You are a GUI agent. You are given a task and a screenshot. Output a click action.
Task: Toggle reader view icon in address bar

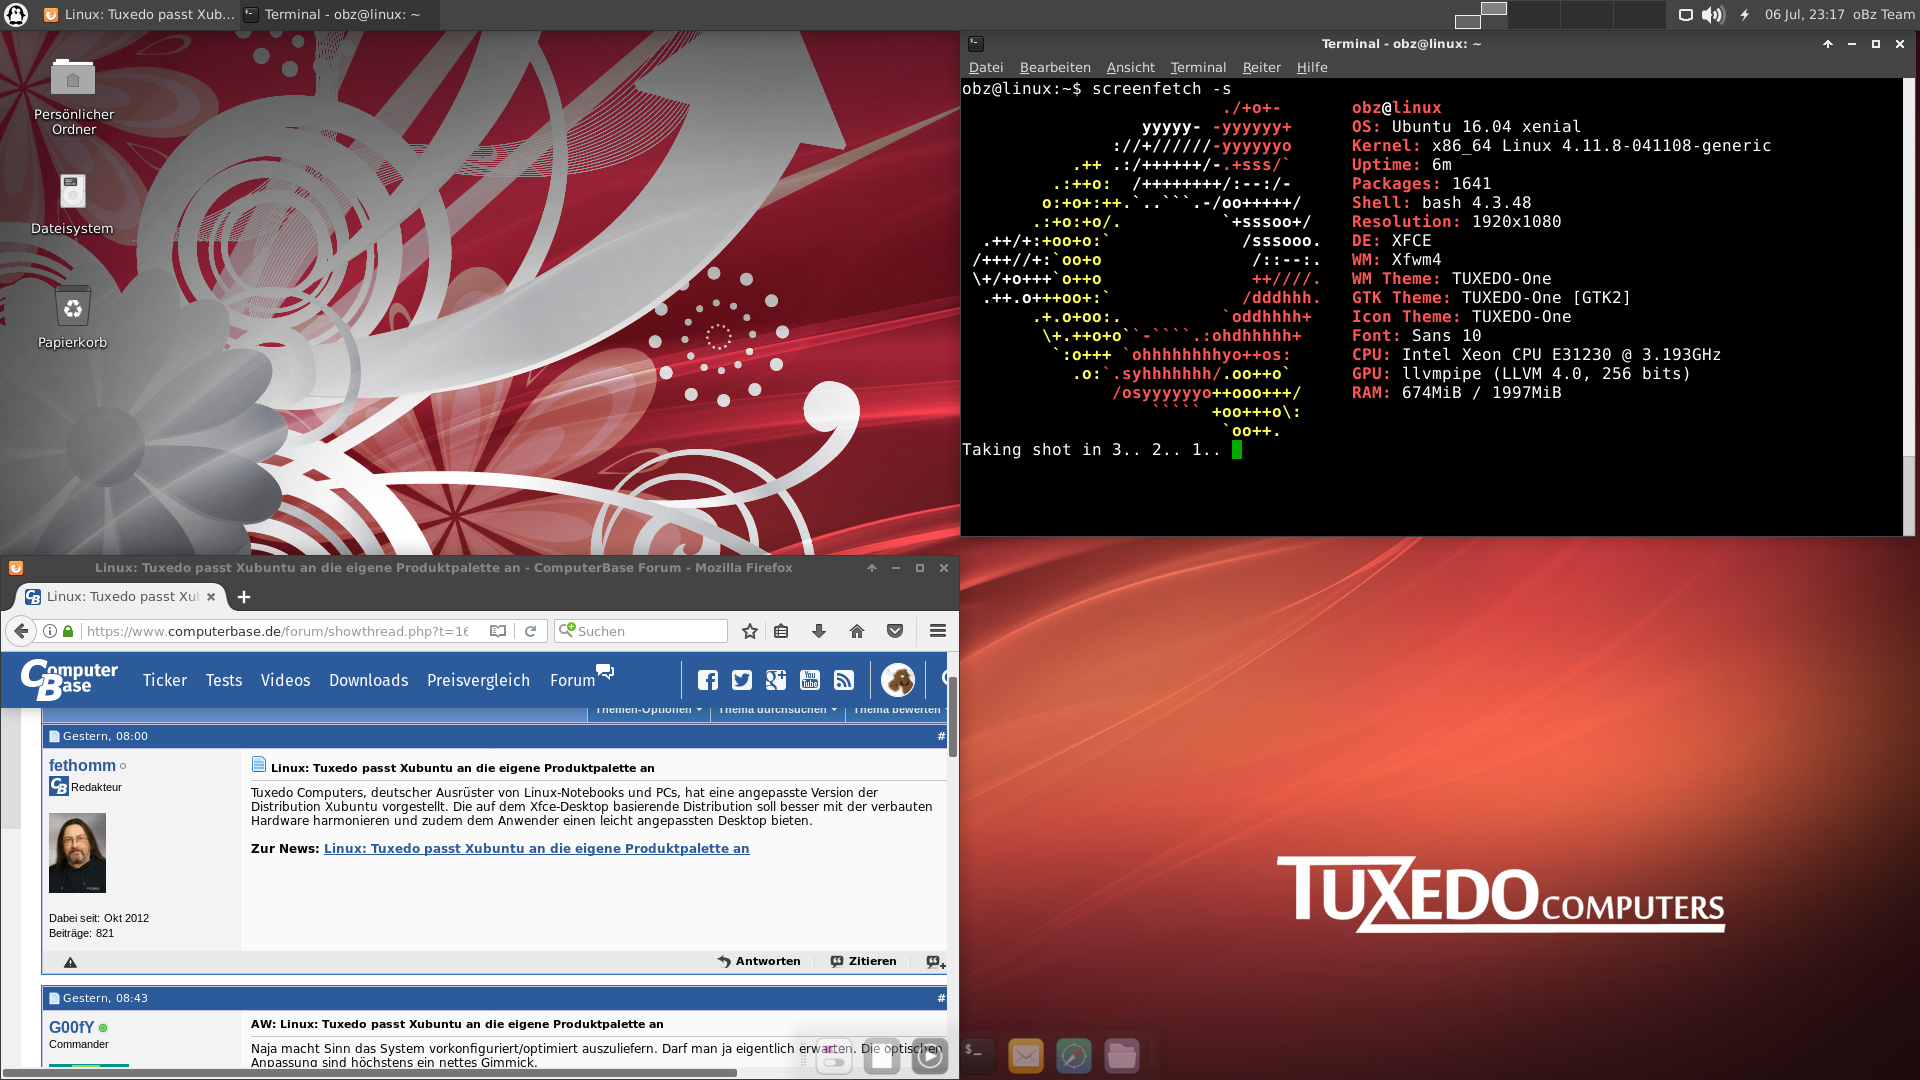click(x=498, y=631)
